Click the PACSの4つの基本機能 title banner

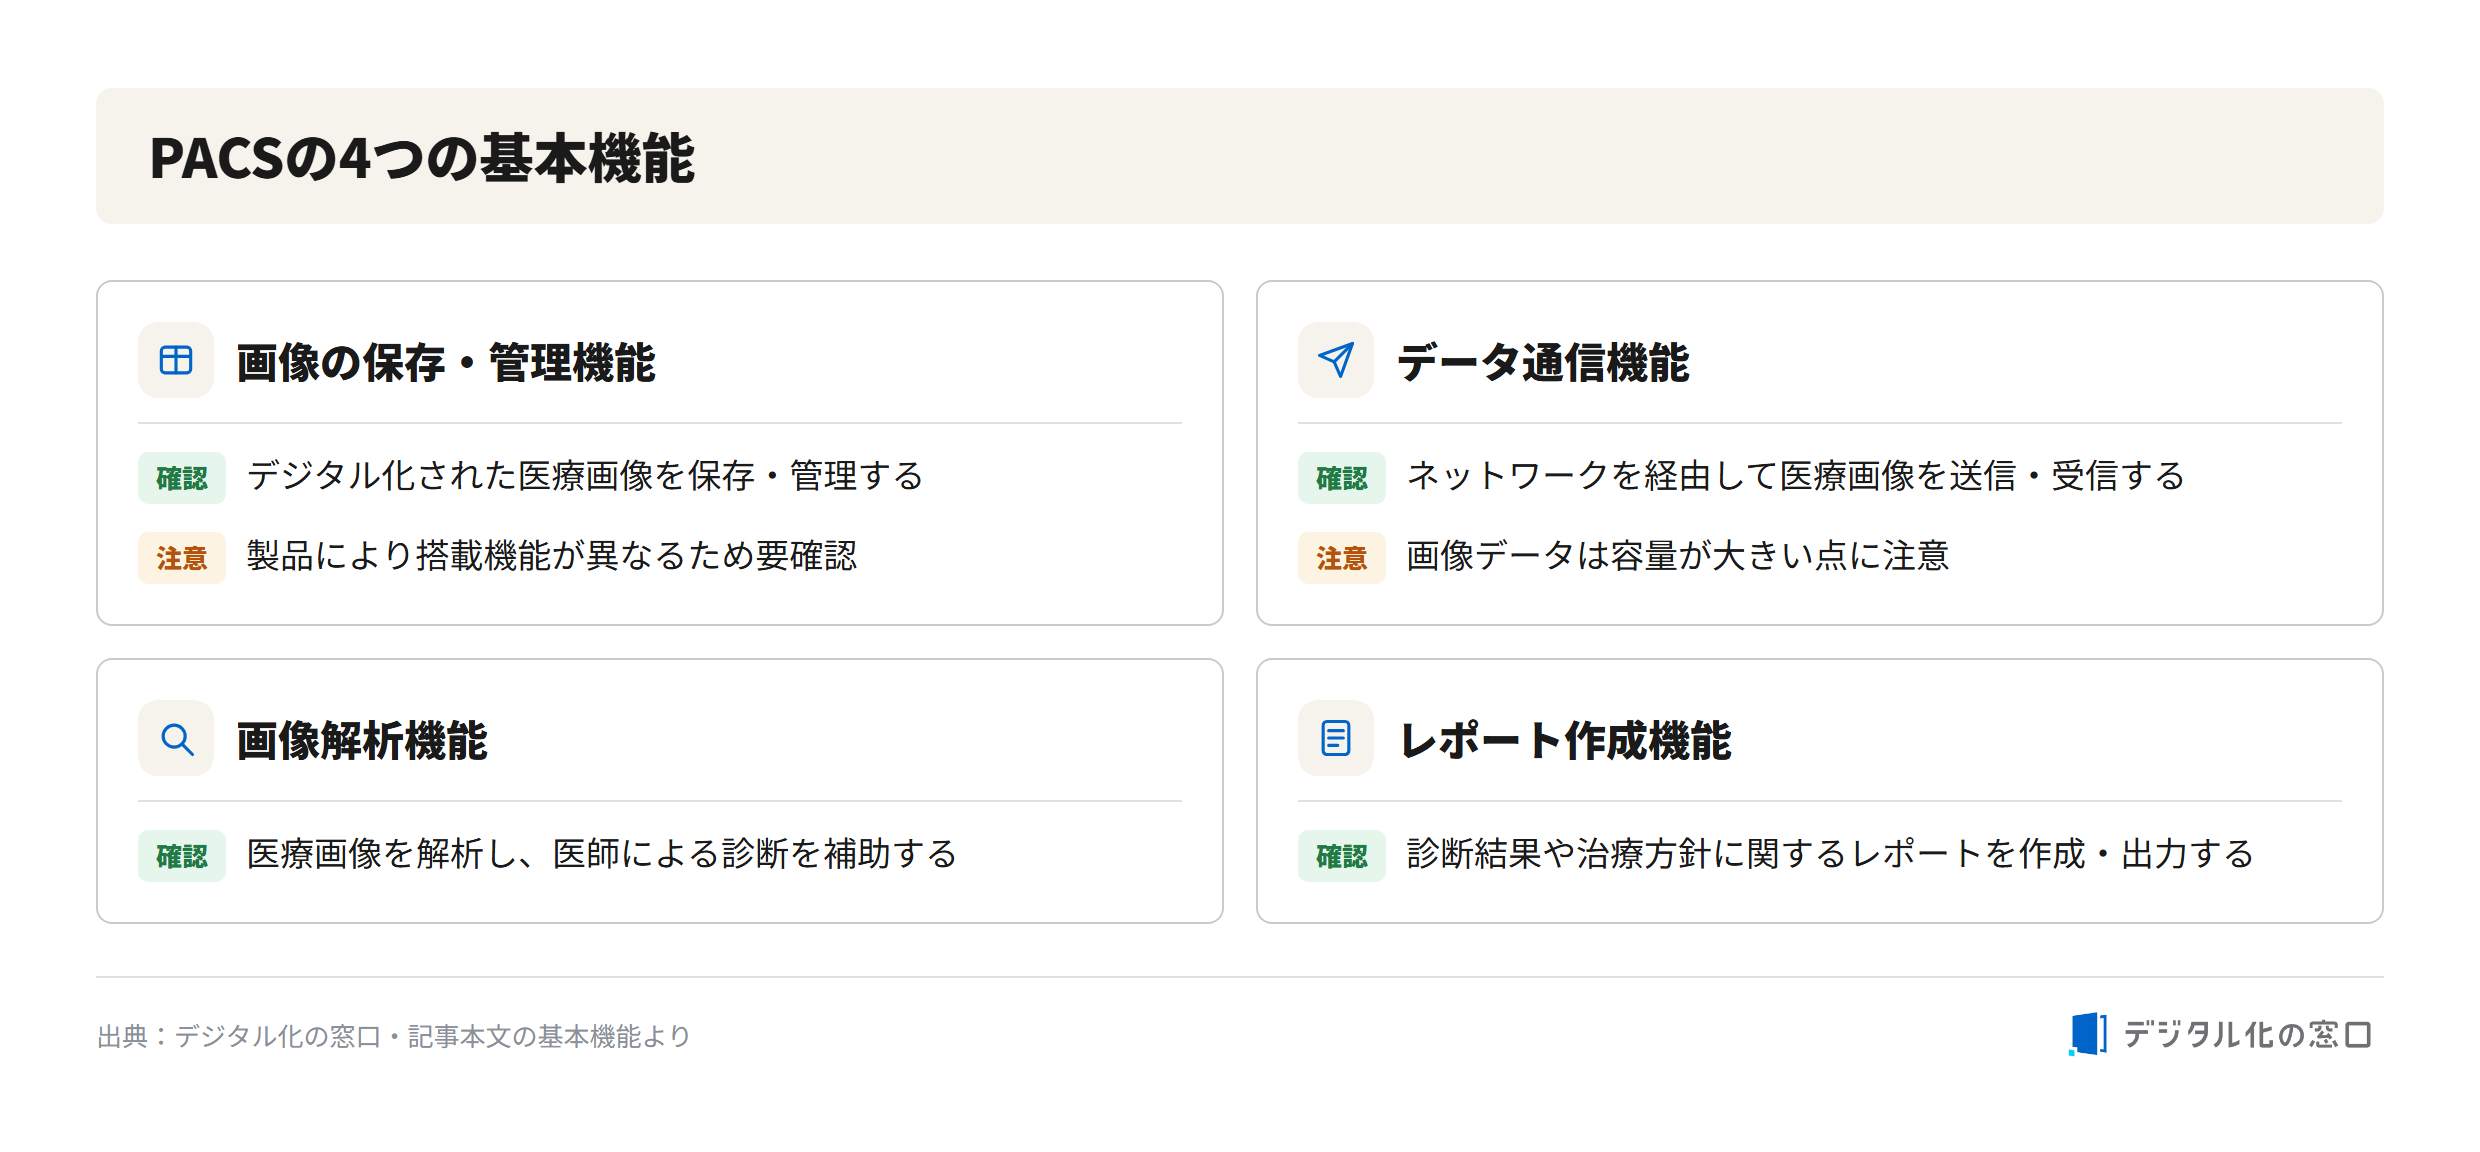[1240, 156]
